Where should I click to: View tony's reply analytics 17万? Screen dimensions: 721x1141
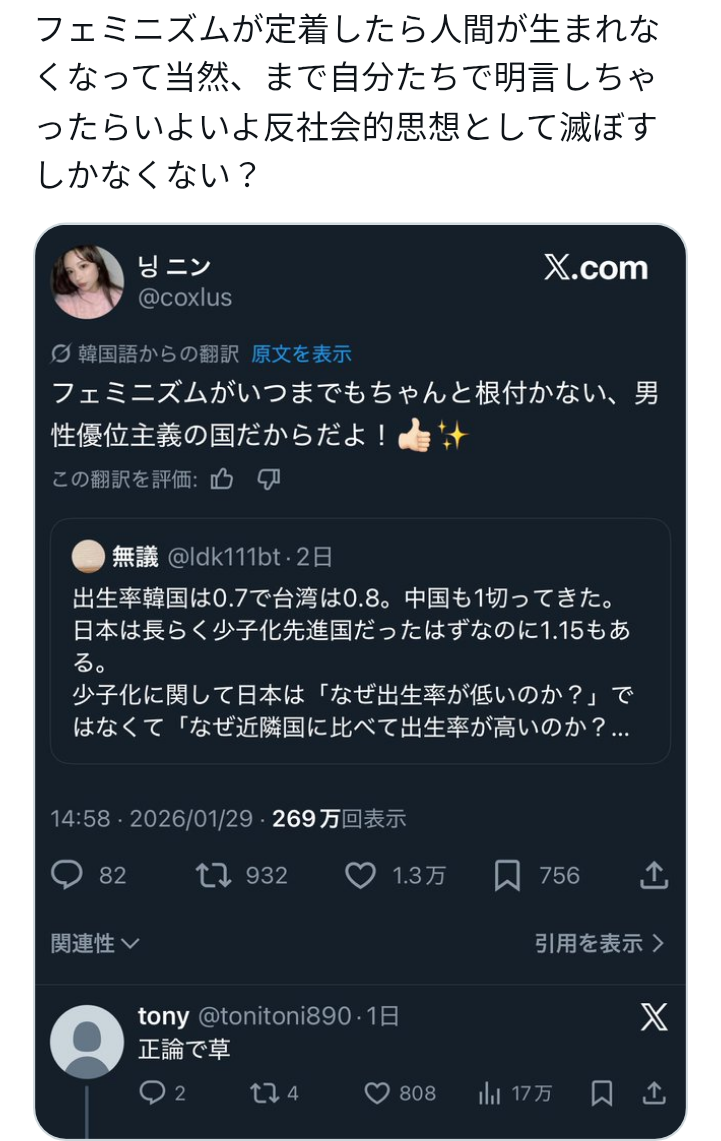pyautogui.click(x=514, y=1093)
